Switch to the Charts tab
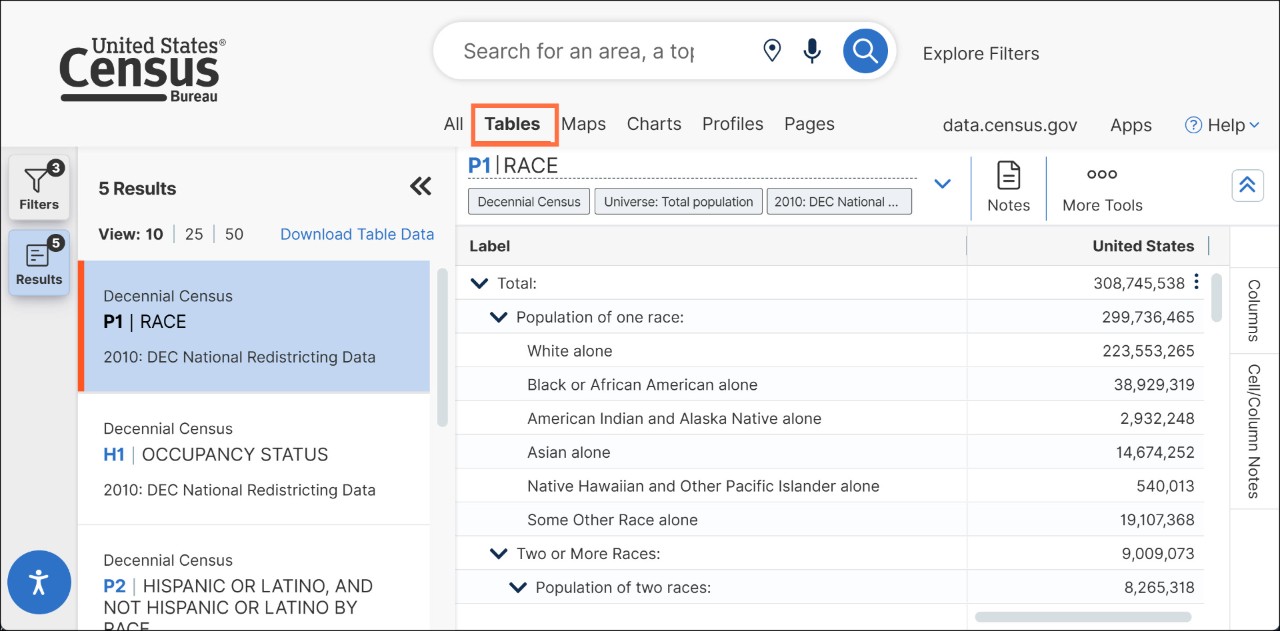The width and height of the screenshot is (1280, 631). (654, 124)
